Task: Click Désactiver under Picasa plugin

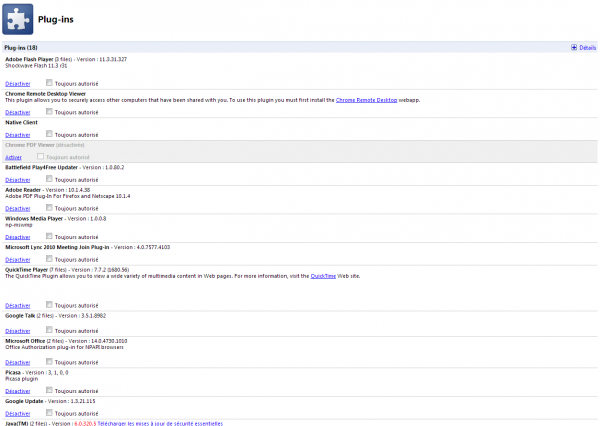Action: tap(18, 391)
